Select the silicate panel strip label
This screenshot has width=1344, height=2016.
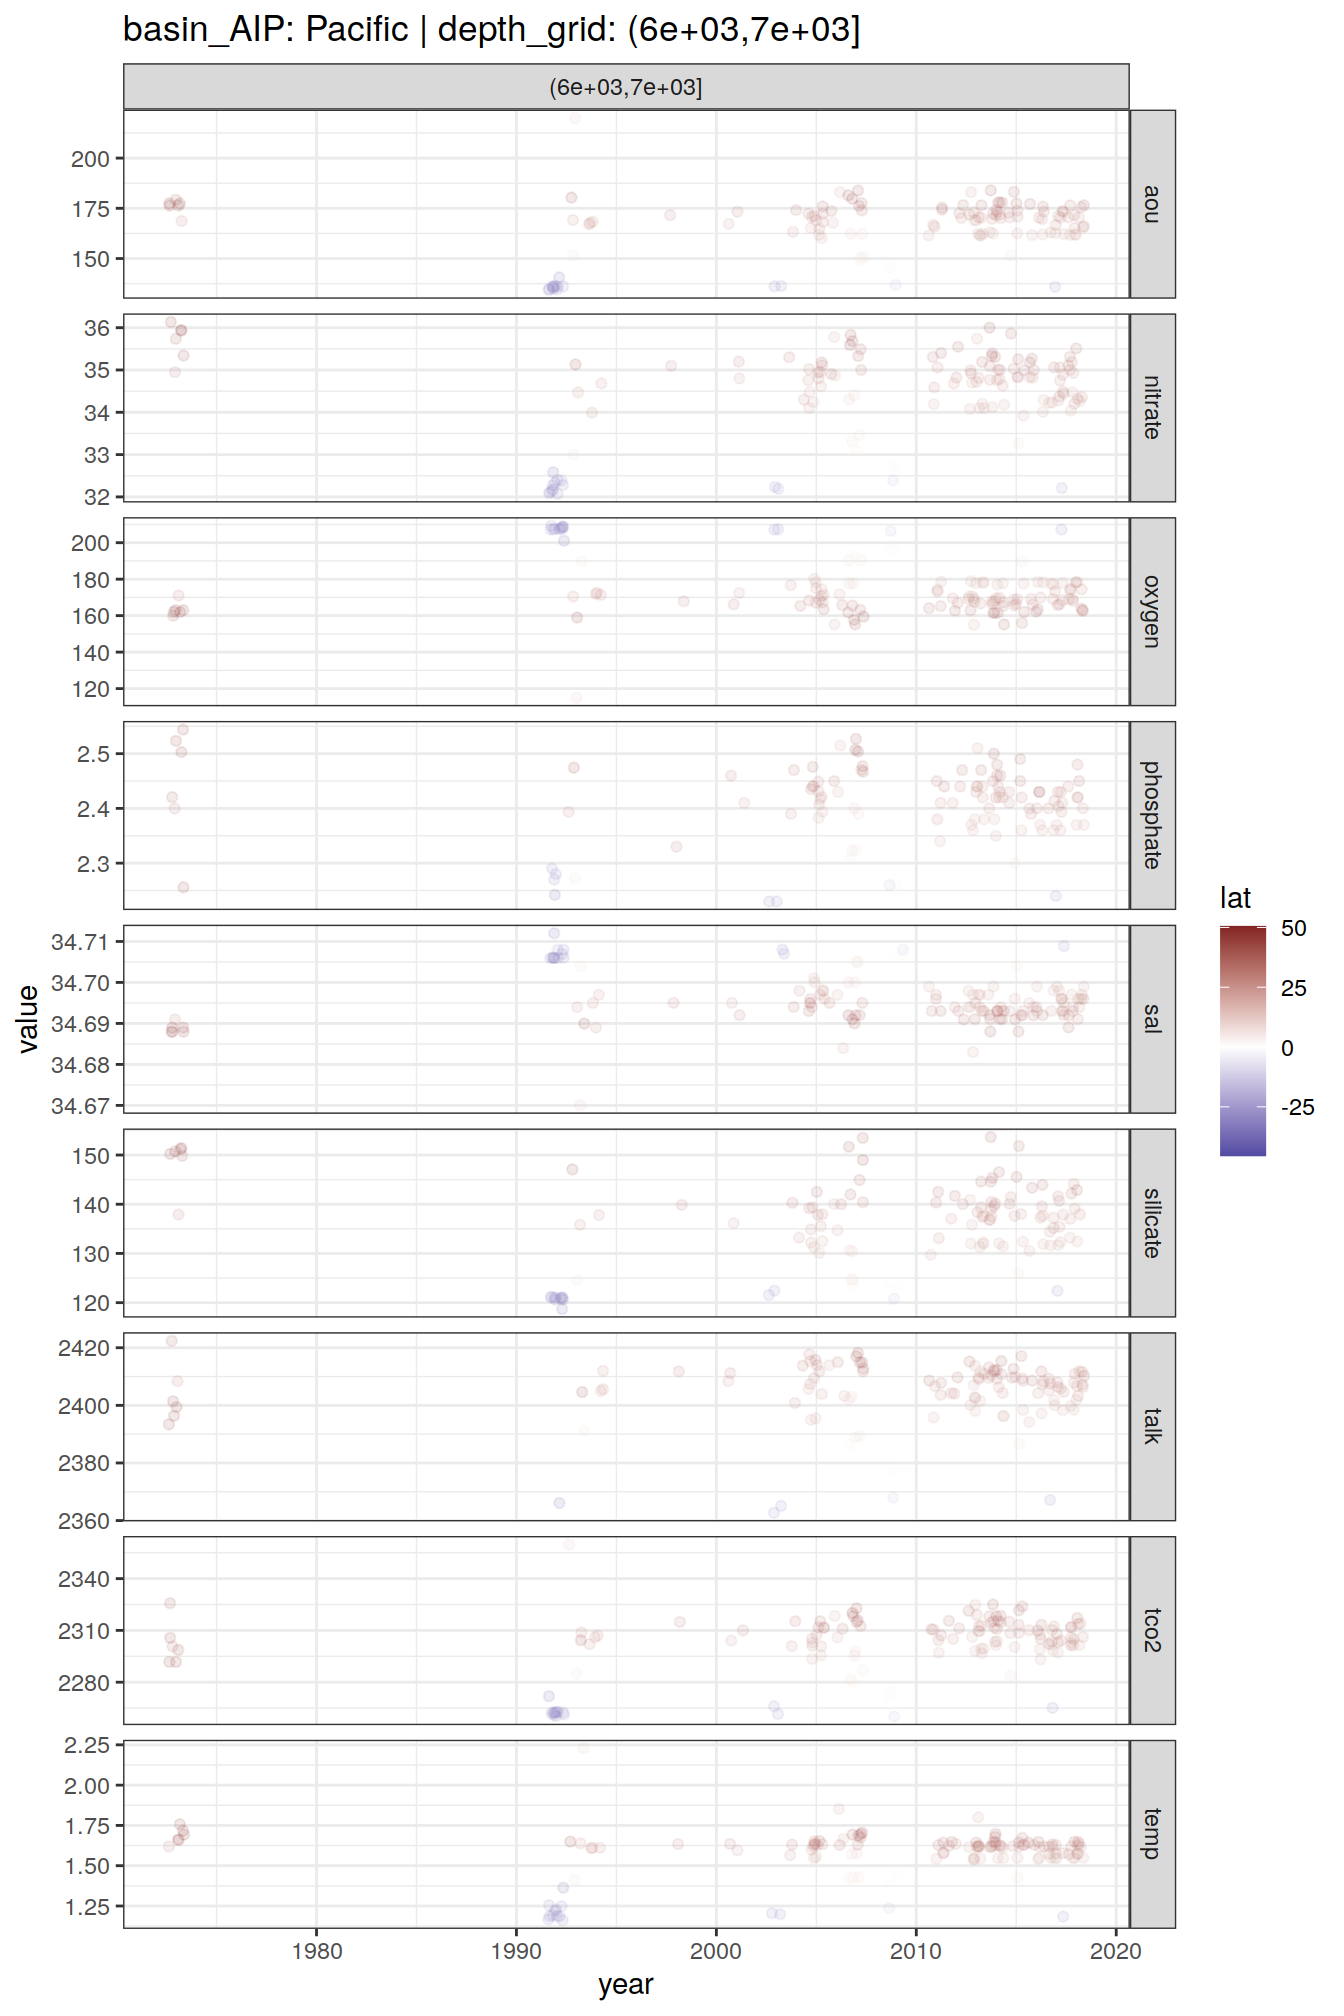(x=1152, y=1222)
